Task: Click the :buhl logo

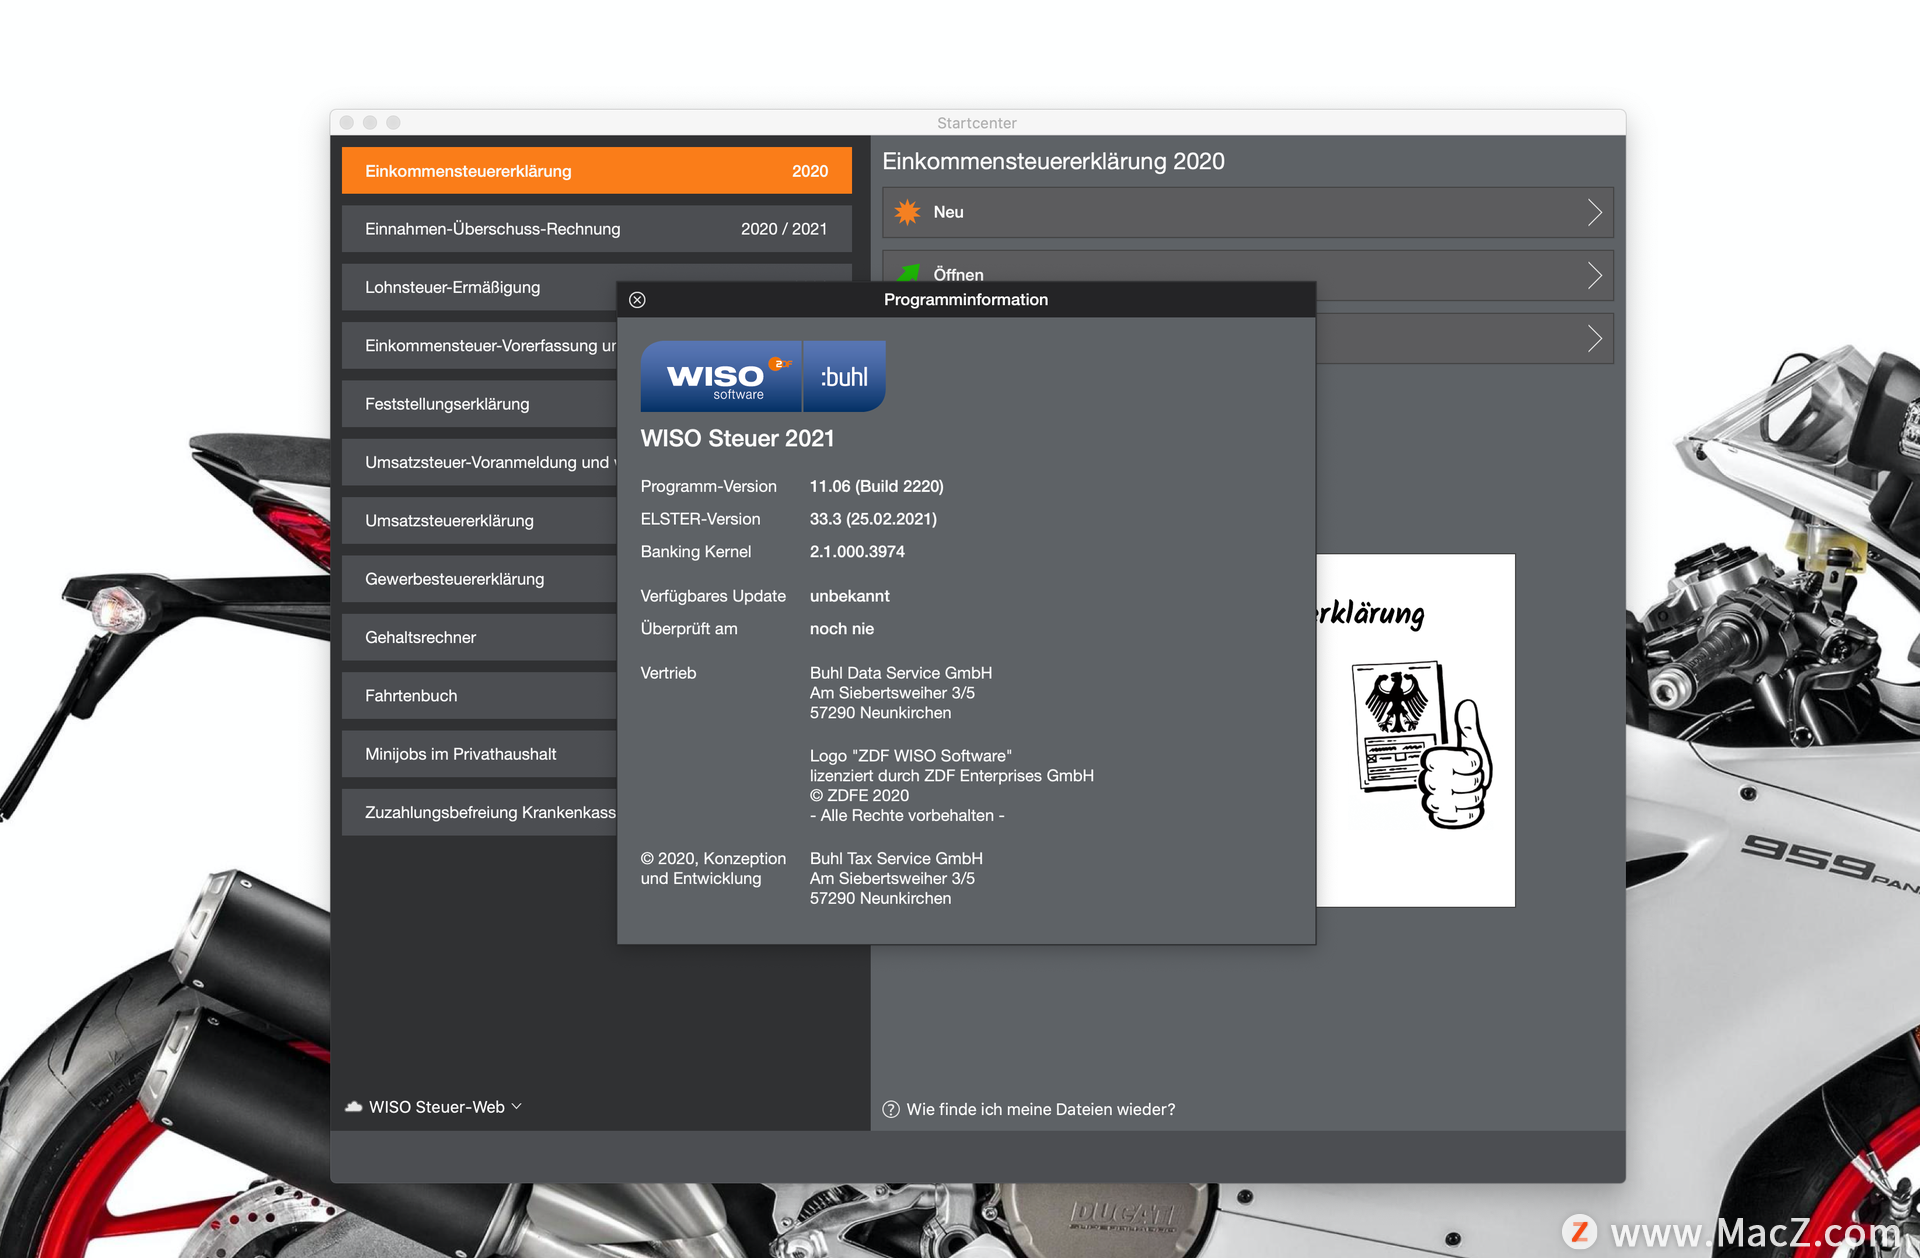Action: (845, 377)
